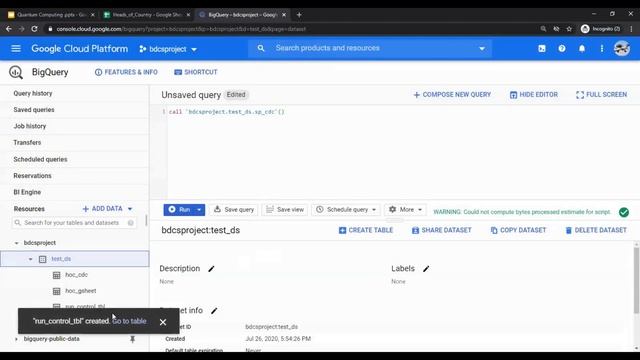
Task: Edit Dataset info pencil icon
Action: pos(214,311)
